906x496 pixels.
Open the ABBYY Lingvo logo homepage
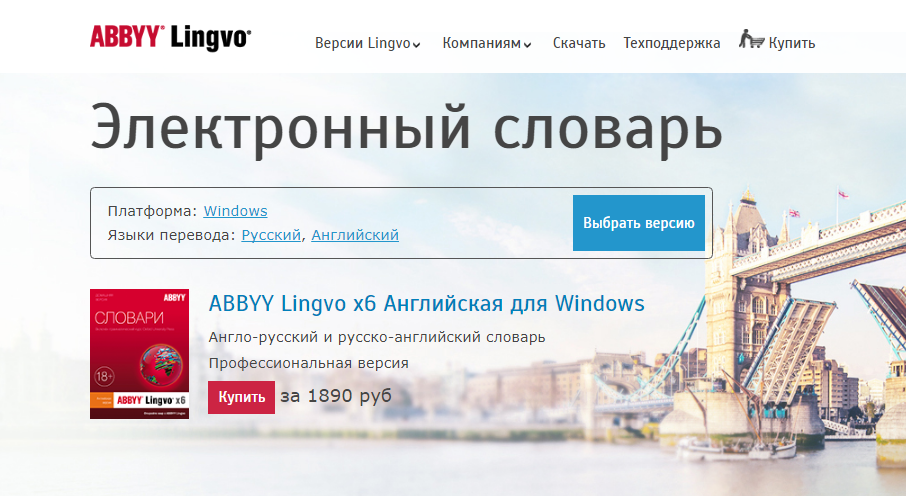click(x=170, y=38)
